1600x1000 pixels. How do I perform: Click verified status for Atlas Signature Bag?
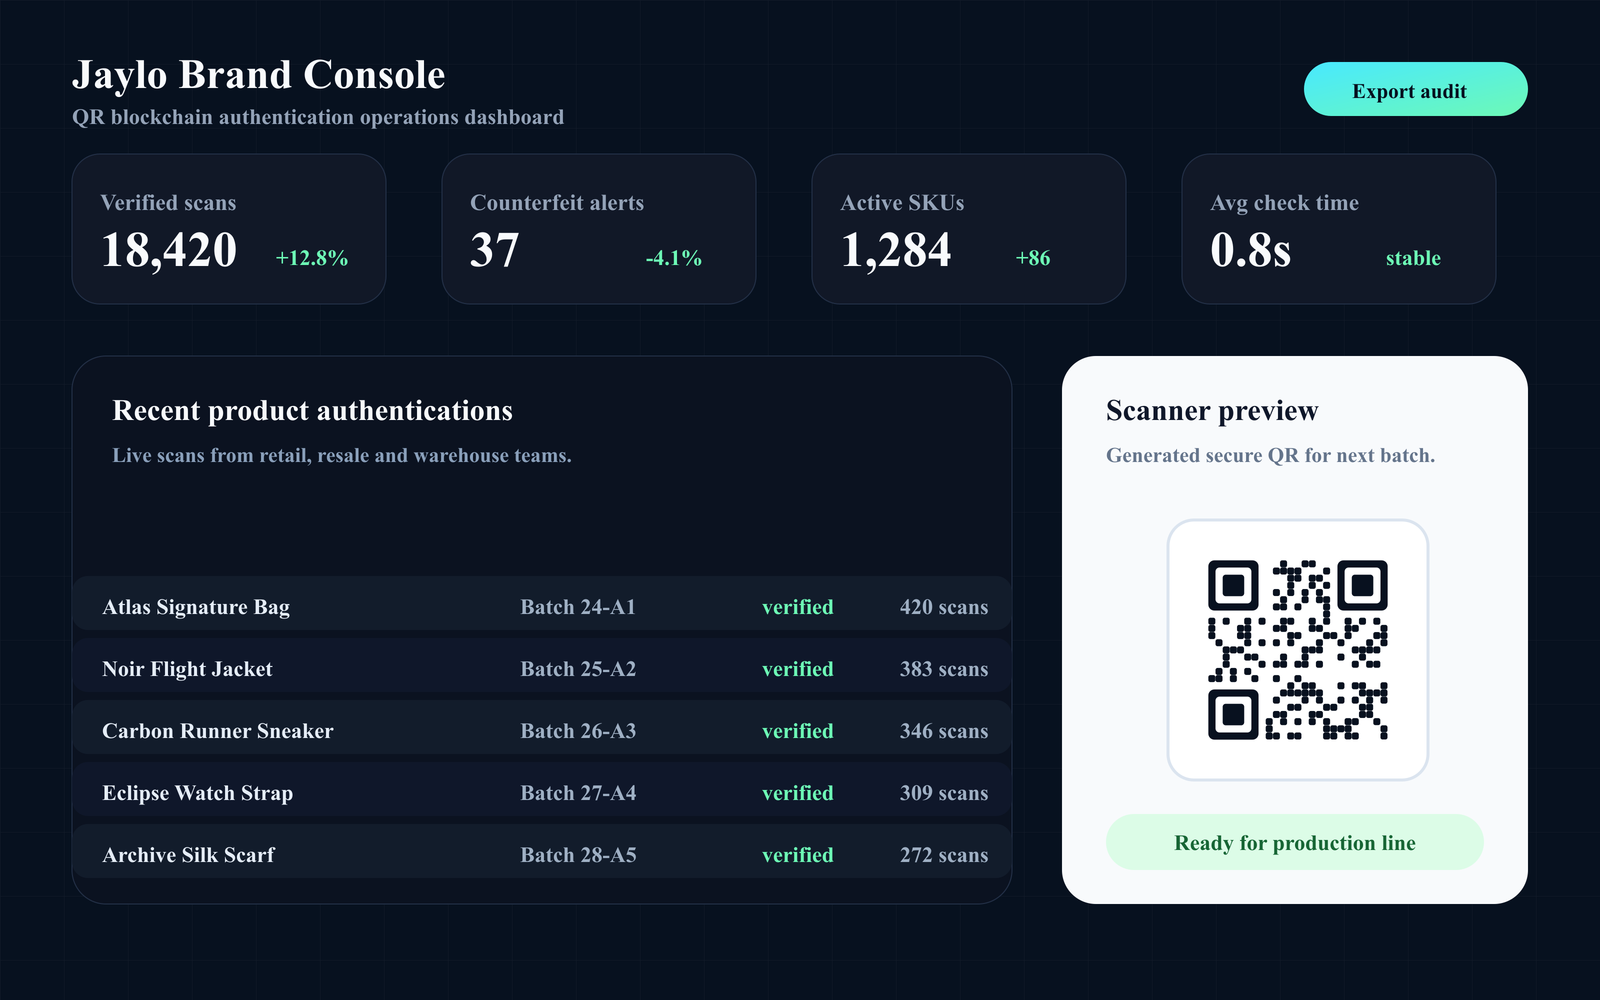click(798, 607)
